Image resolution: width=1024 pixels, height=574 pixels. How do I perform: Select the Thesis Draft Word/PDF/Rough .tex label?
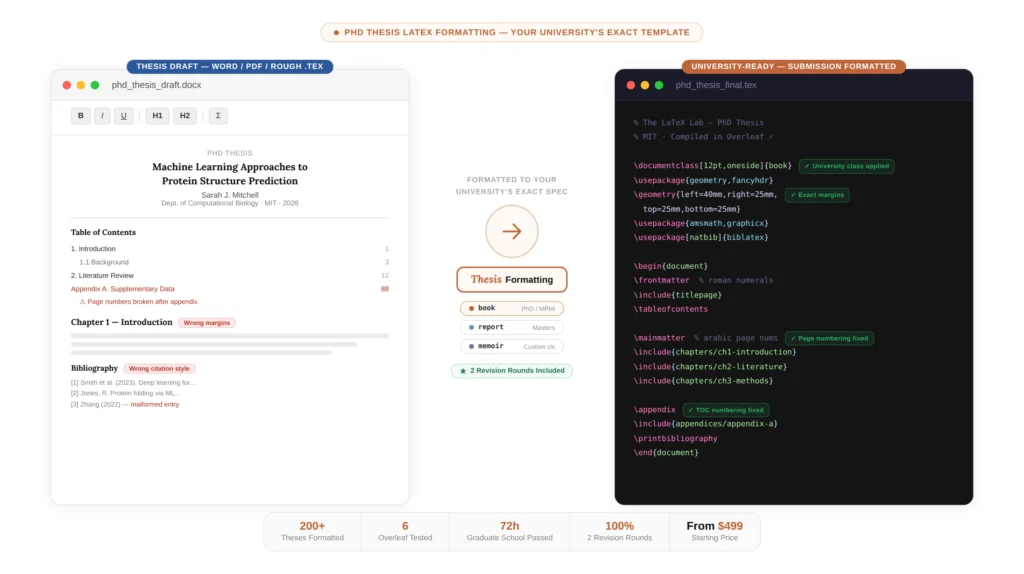(x=230, y=66)
